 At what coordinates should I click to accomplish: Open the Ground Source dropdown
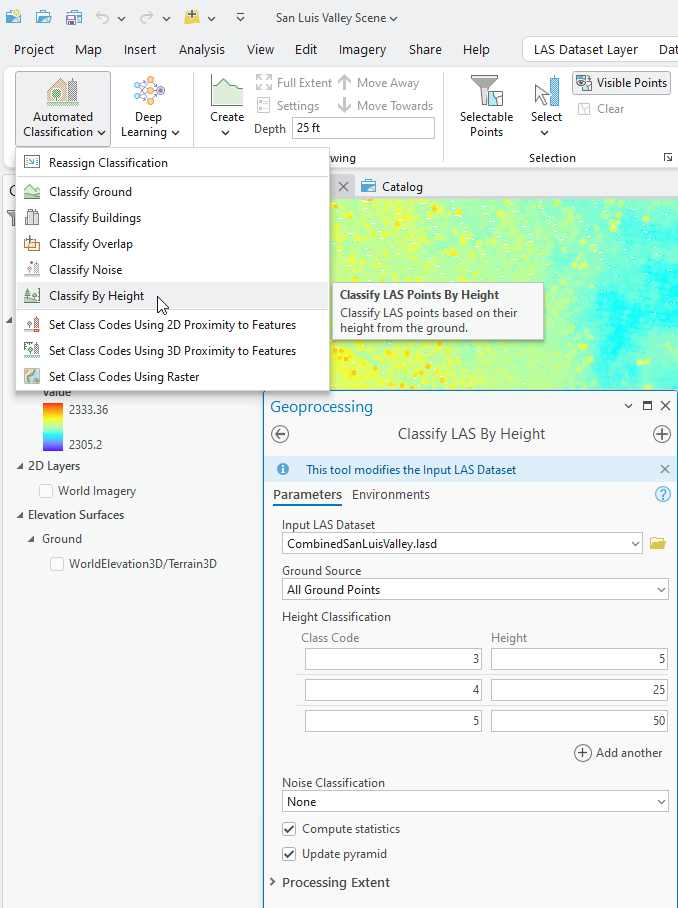point(475,590)
